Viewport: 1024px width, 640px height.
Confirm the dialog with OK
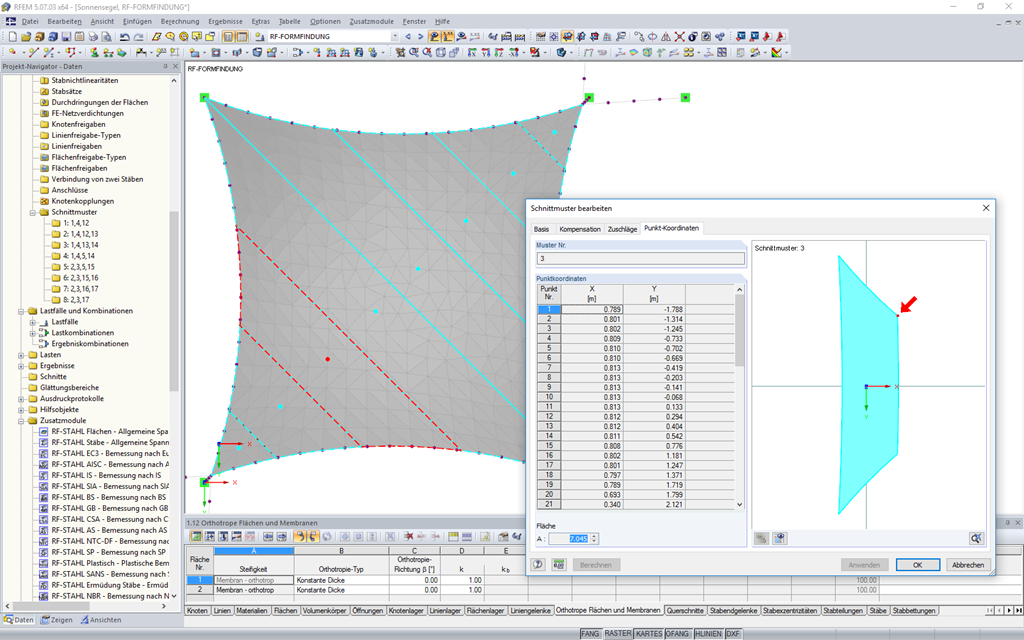pos(917,564)
